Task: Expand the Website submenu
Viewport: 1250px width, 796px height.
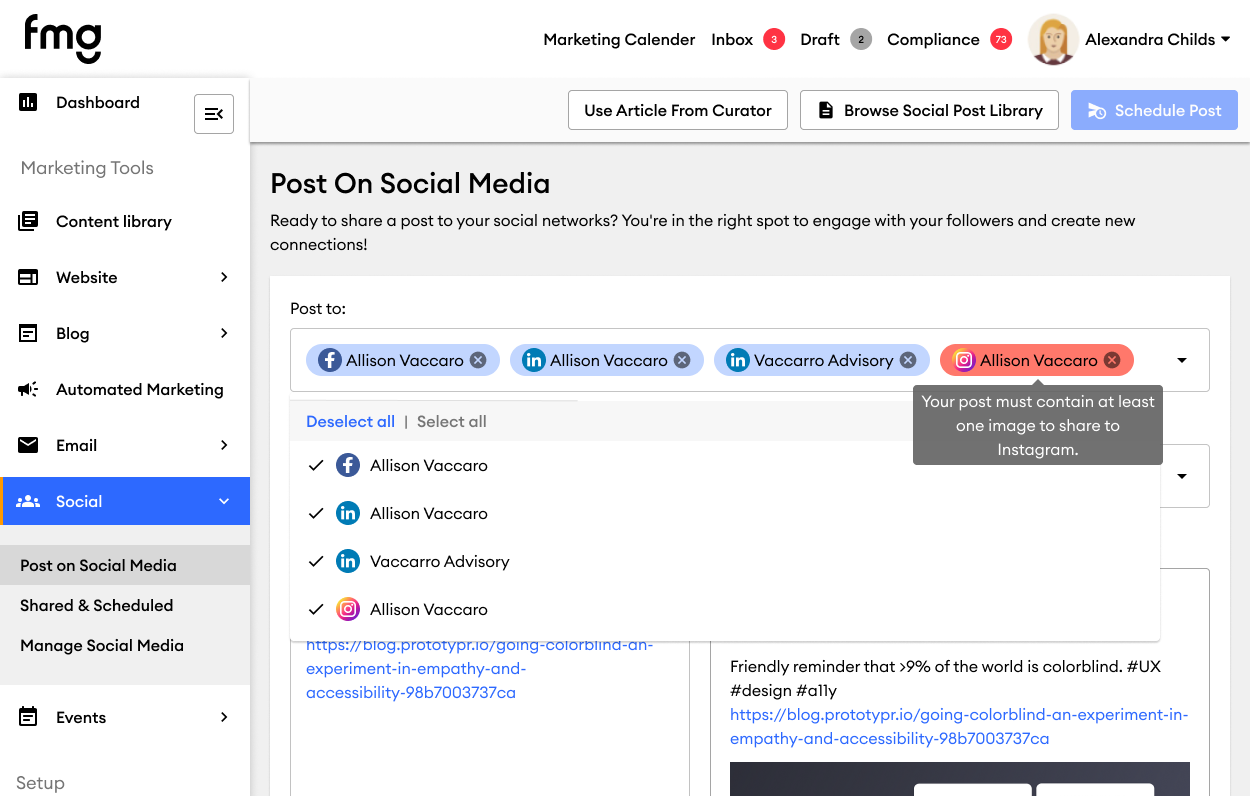Action: (224, 277)
